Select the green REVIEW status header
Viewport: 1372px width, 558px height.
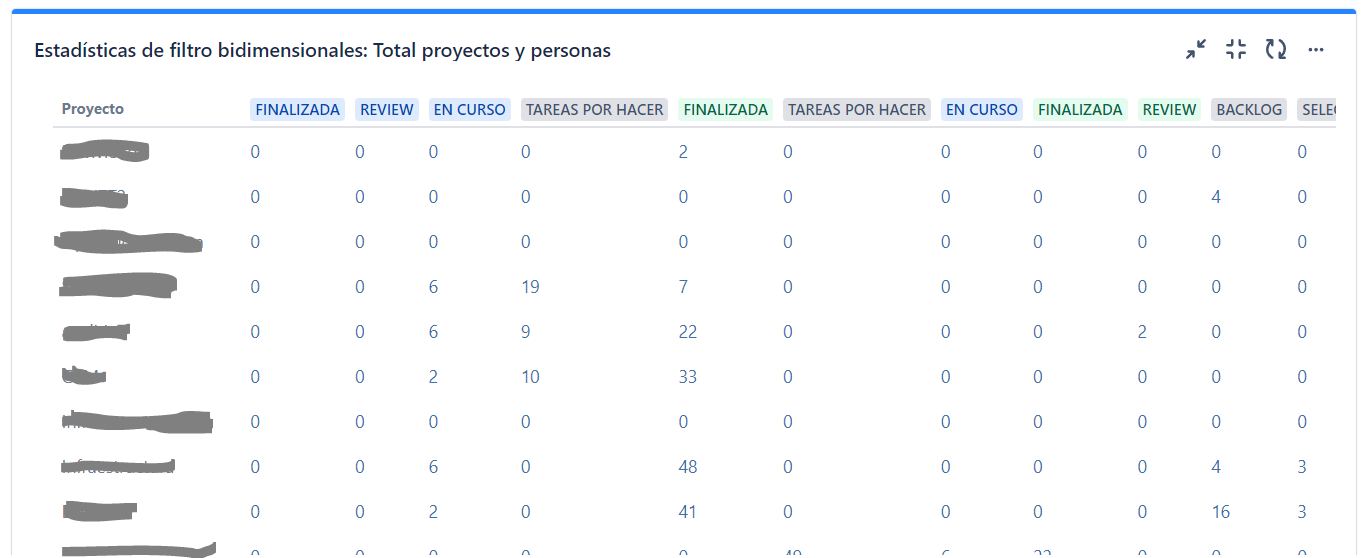1170,110
